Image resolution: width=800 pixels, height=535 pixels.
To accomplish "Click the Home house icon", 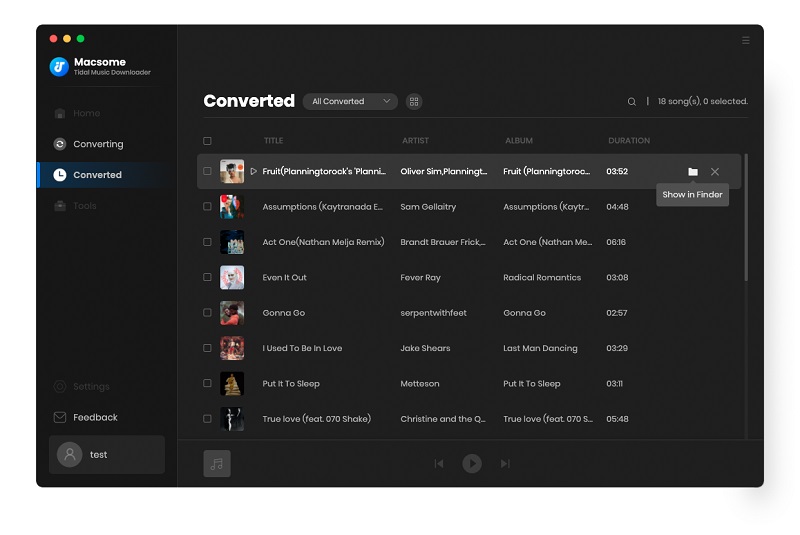I will [x=60, y=113].
